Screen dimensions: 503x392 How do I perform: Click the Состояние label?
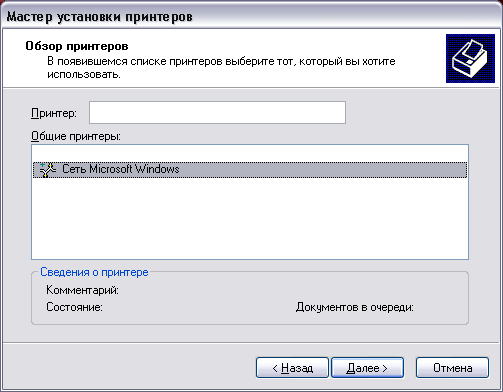(x=74, y=307)
